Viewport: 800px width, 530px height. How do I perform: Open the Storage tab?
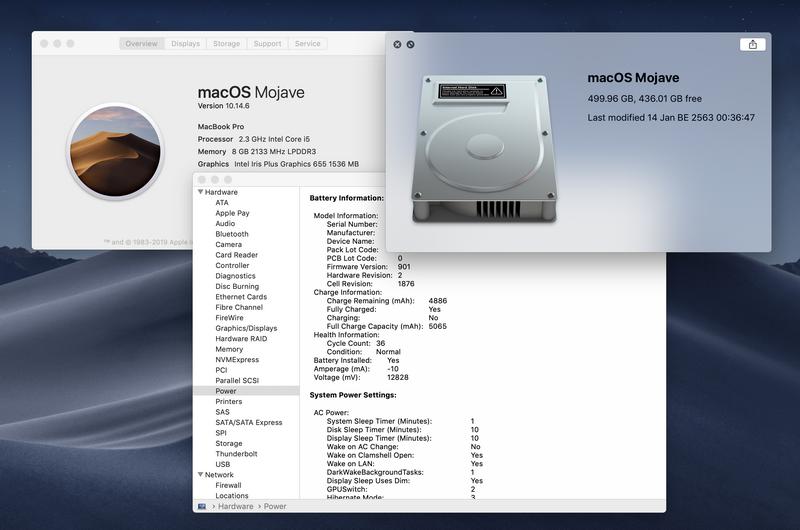point(227,44)
